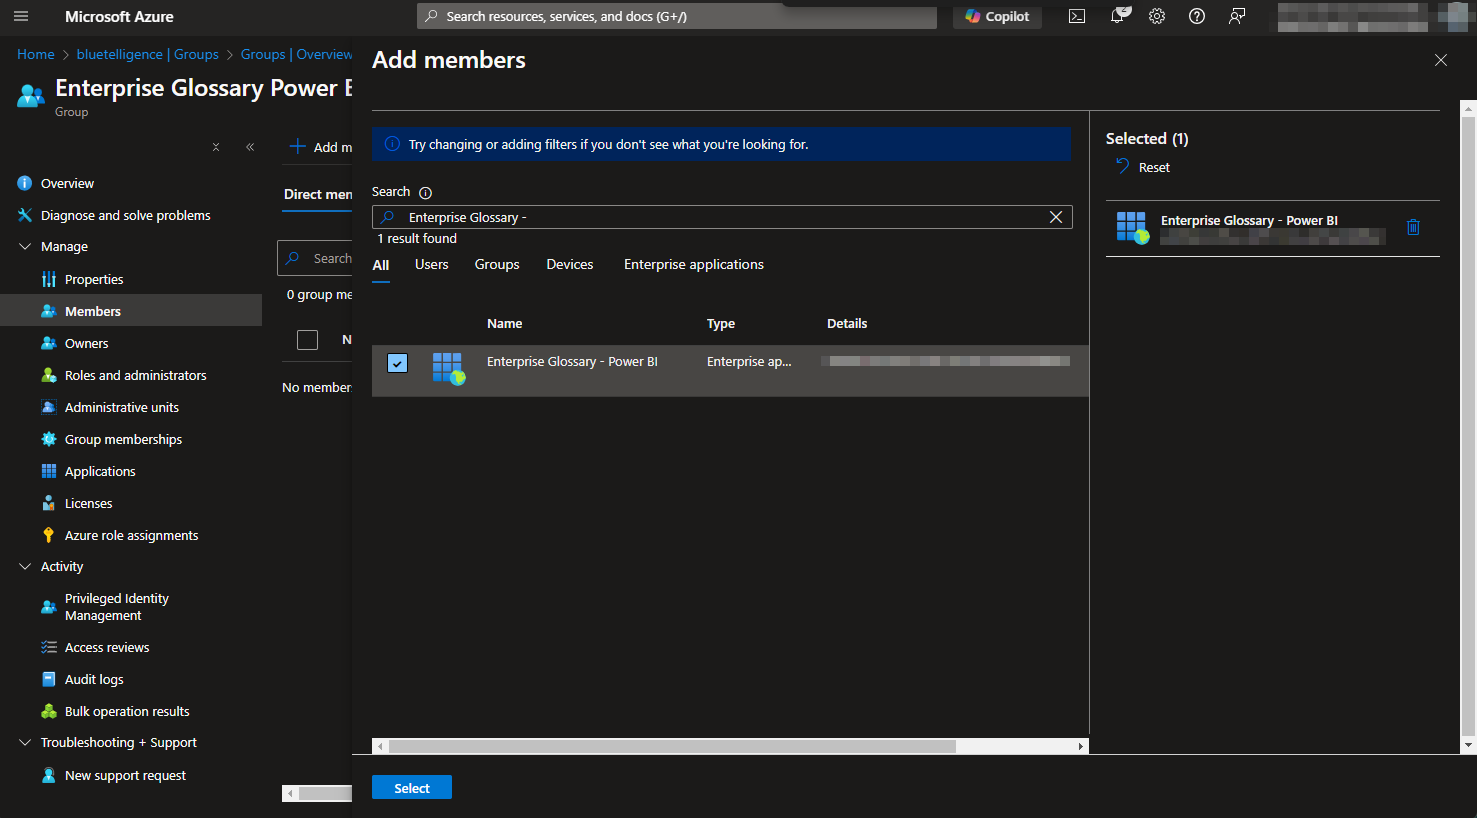1477x818 pixels.
Task: Tick the select-all checkbox in members list
Action: (308, 340)
